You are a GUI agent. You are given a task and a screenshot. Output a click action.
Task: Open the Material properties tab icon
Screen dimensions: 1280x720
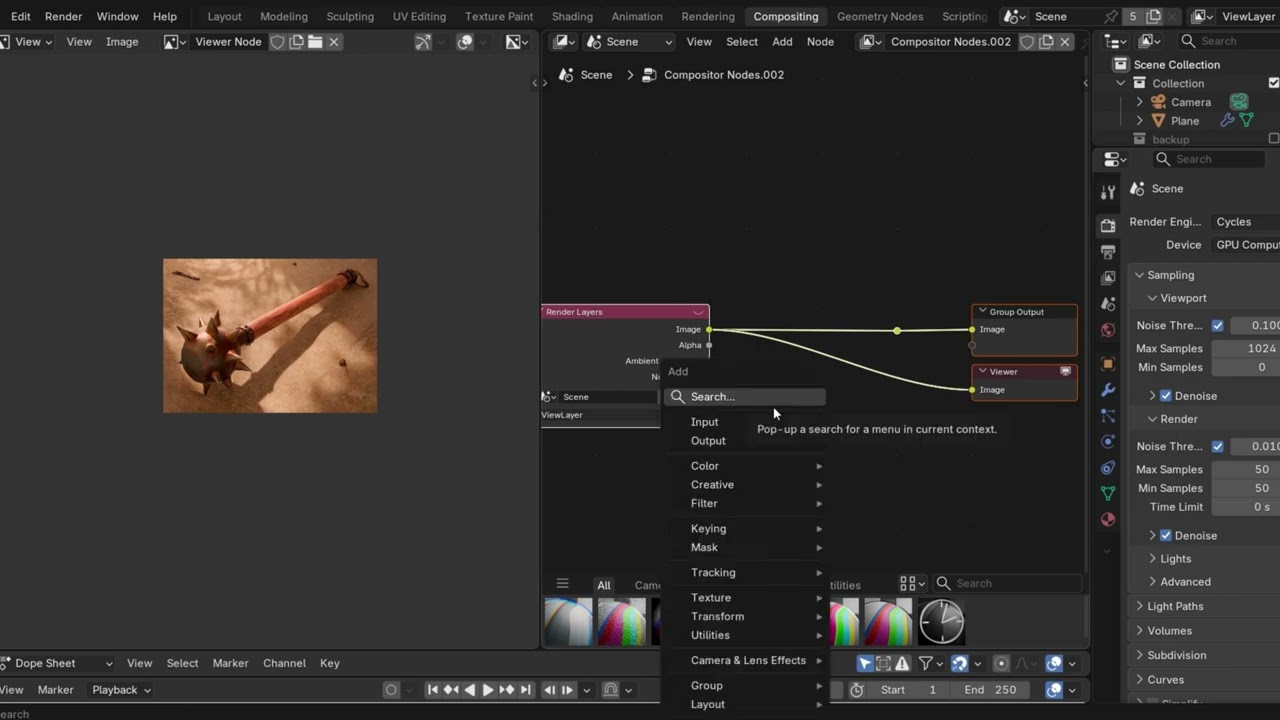pyautogui.click(x=1108, y=520)
